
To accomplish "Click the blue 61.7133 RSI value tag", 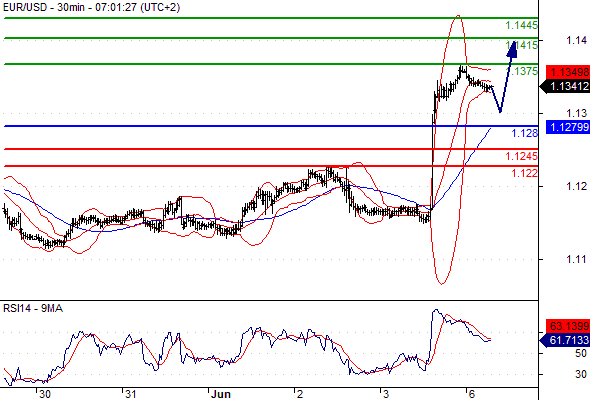I will coord(565,341).
